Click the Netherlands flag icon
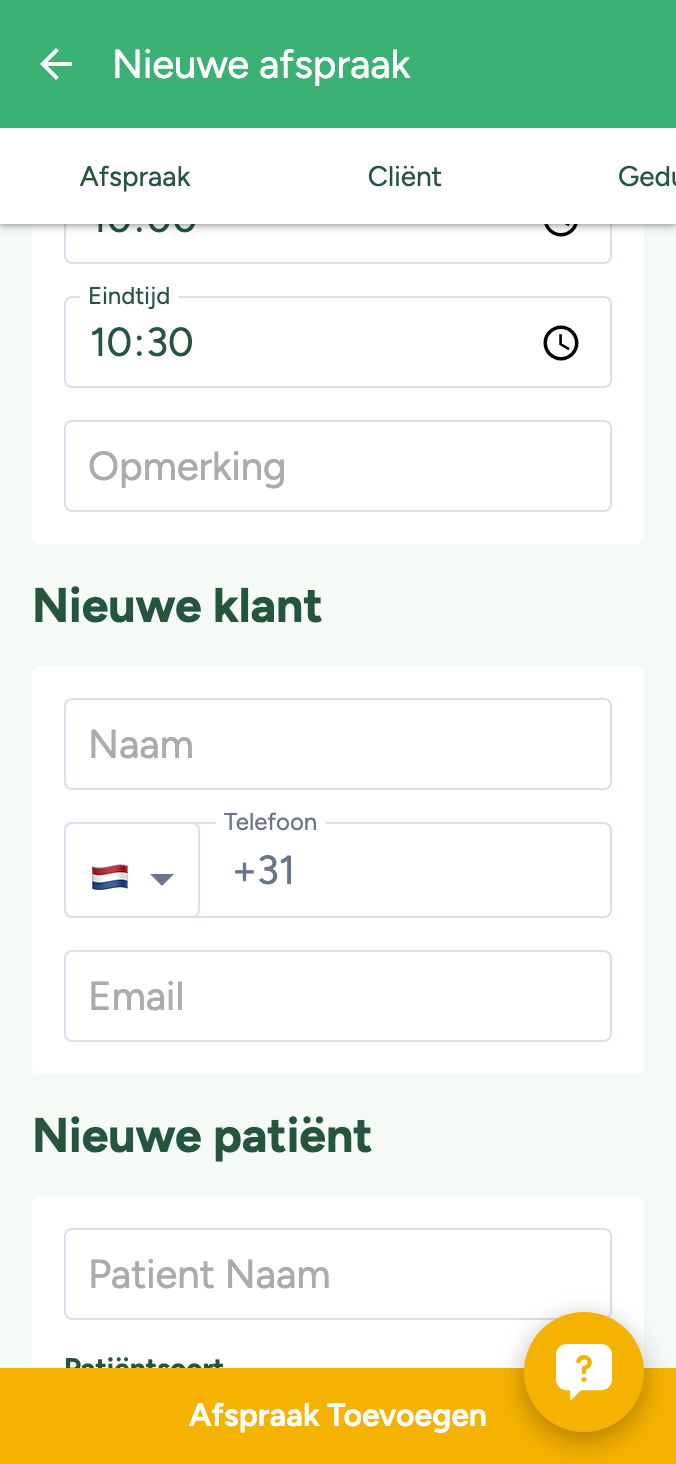The image size is (676, 1464). pyautogui.click(x=110, y=878)
